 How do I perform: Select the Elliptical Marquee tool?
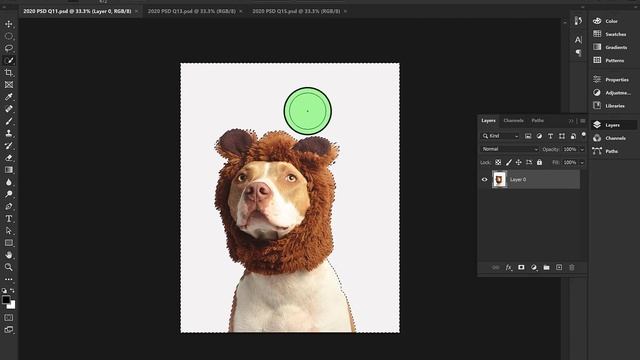[9, 36]
